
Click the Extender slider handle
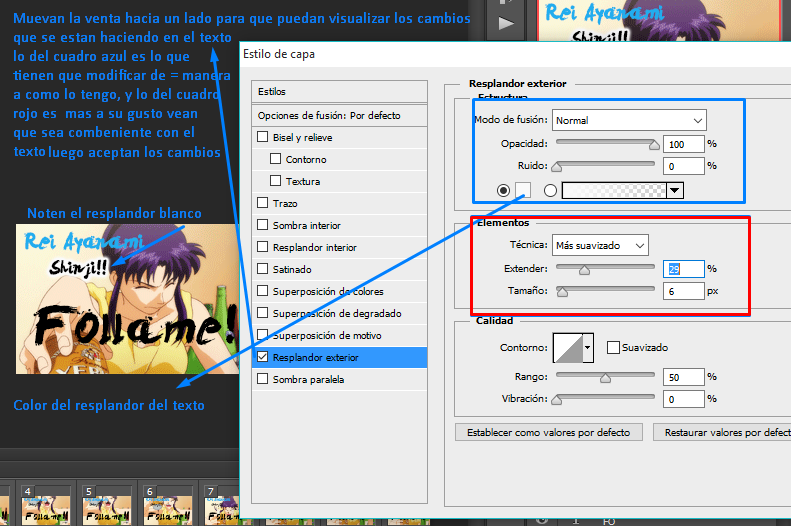[584, 270]
